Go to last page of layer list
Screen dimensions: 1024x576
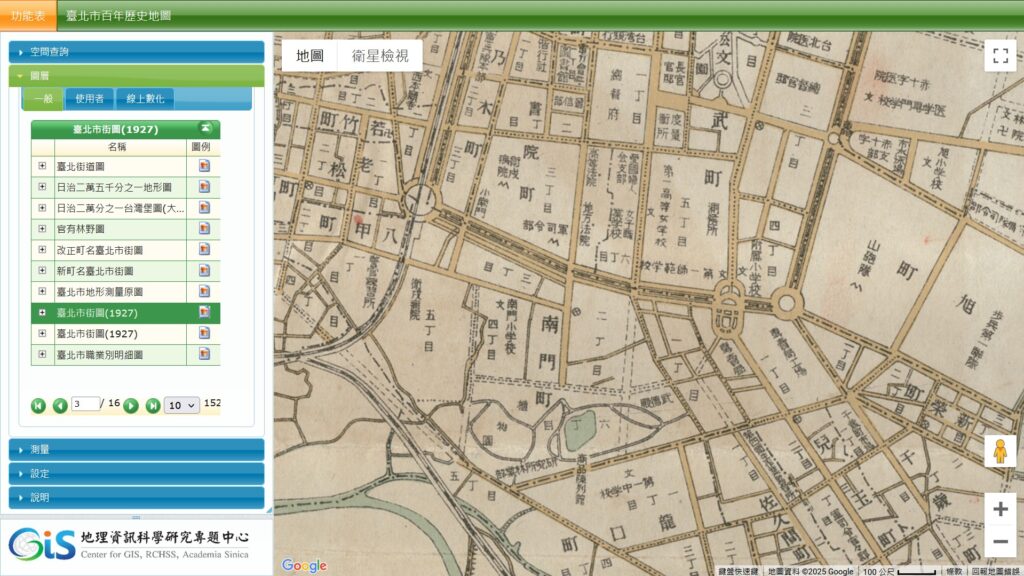pos(153,406)
